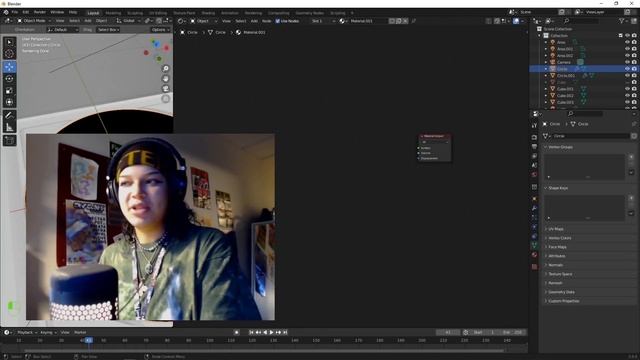Click the Material.001 breadcrumb in node editor
The image size is (640, 360).
[254, 32]
